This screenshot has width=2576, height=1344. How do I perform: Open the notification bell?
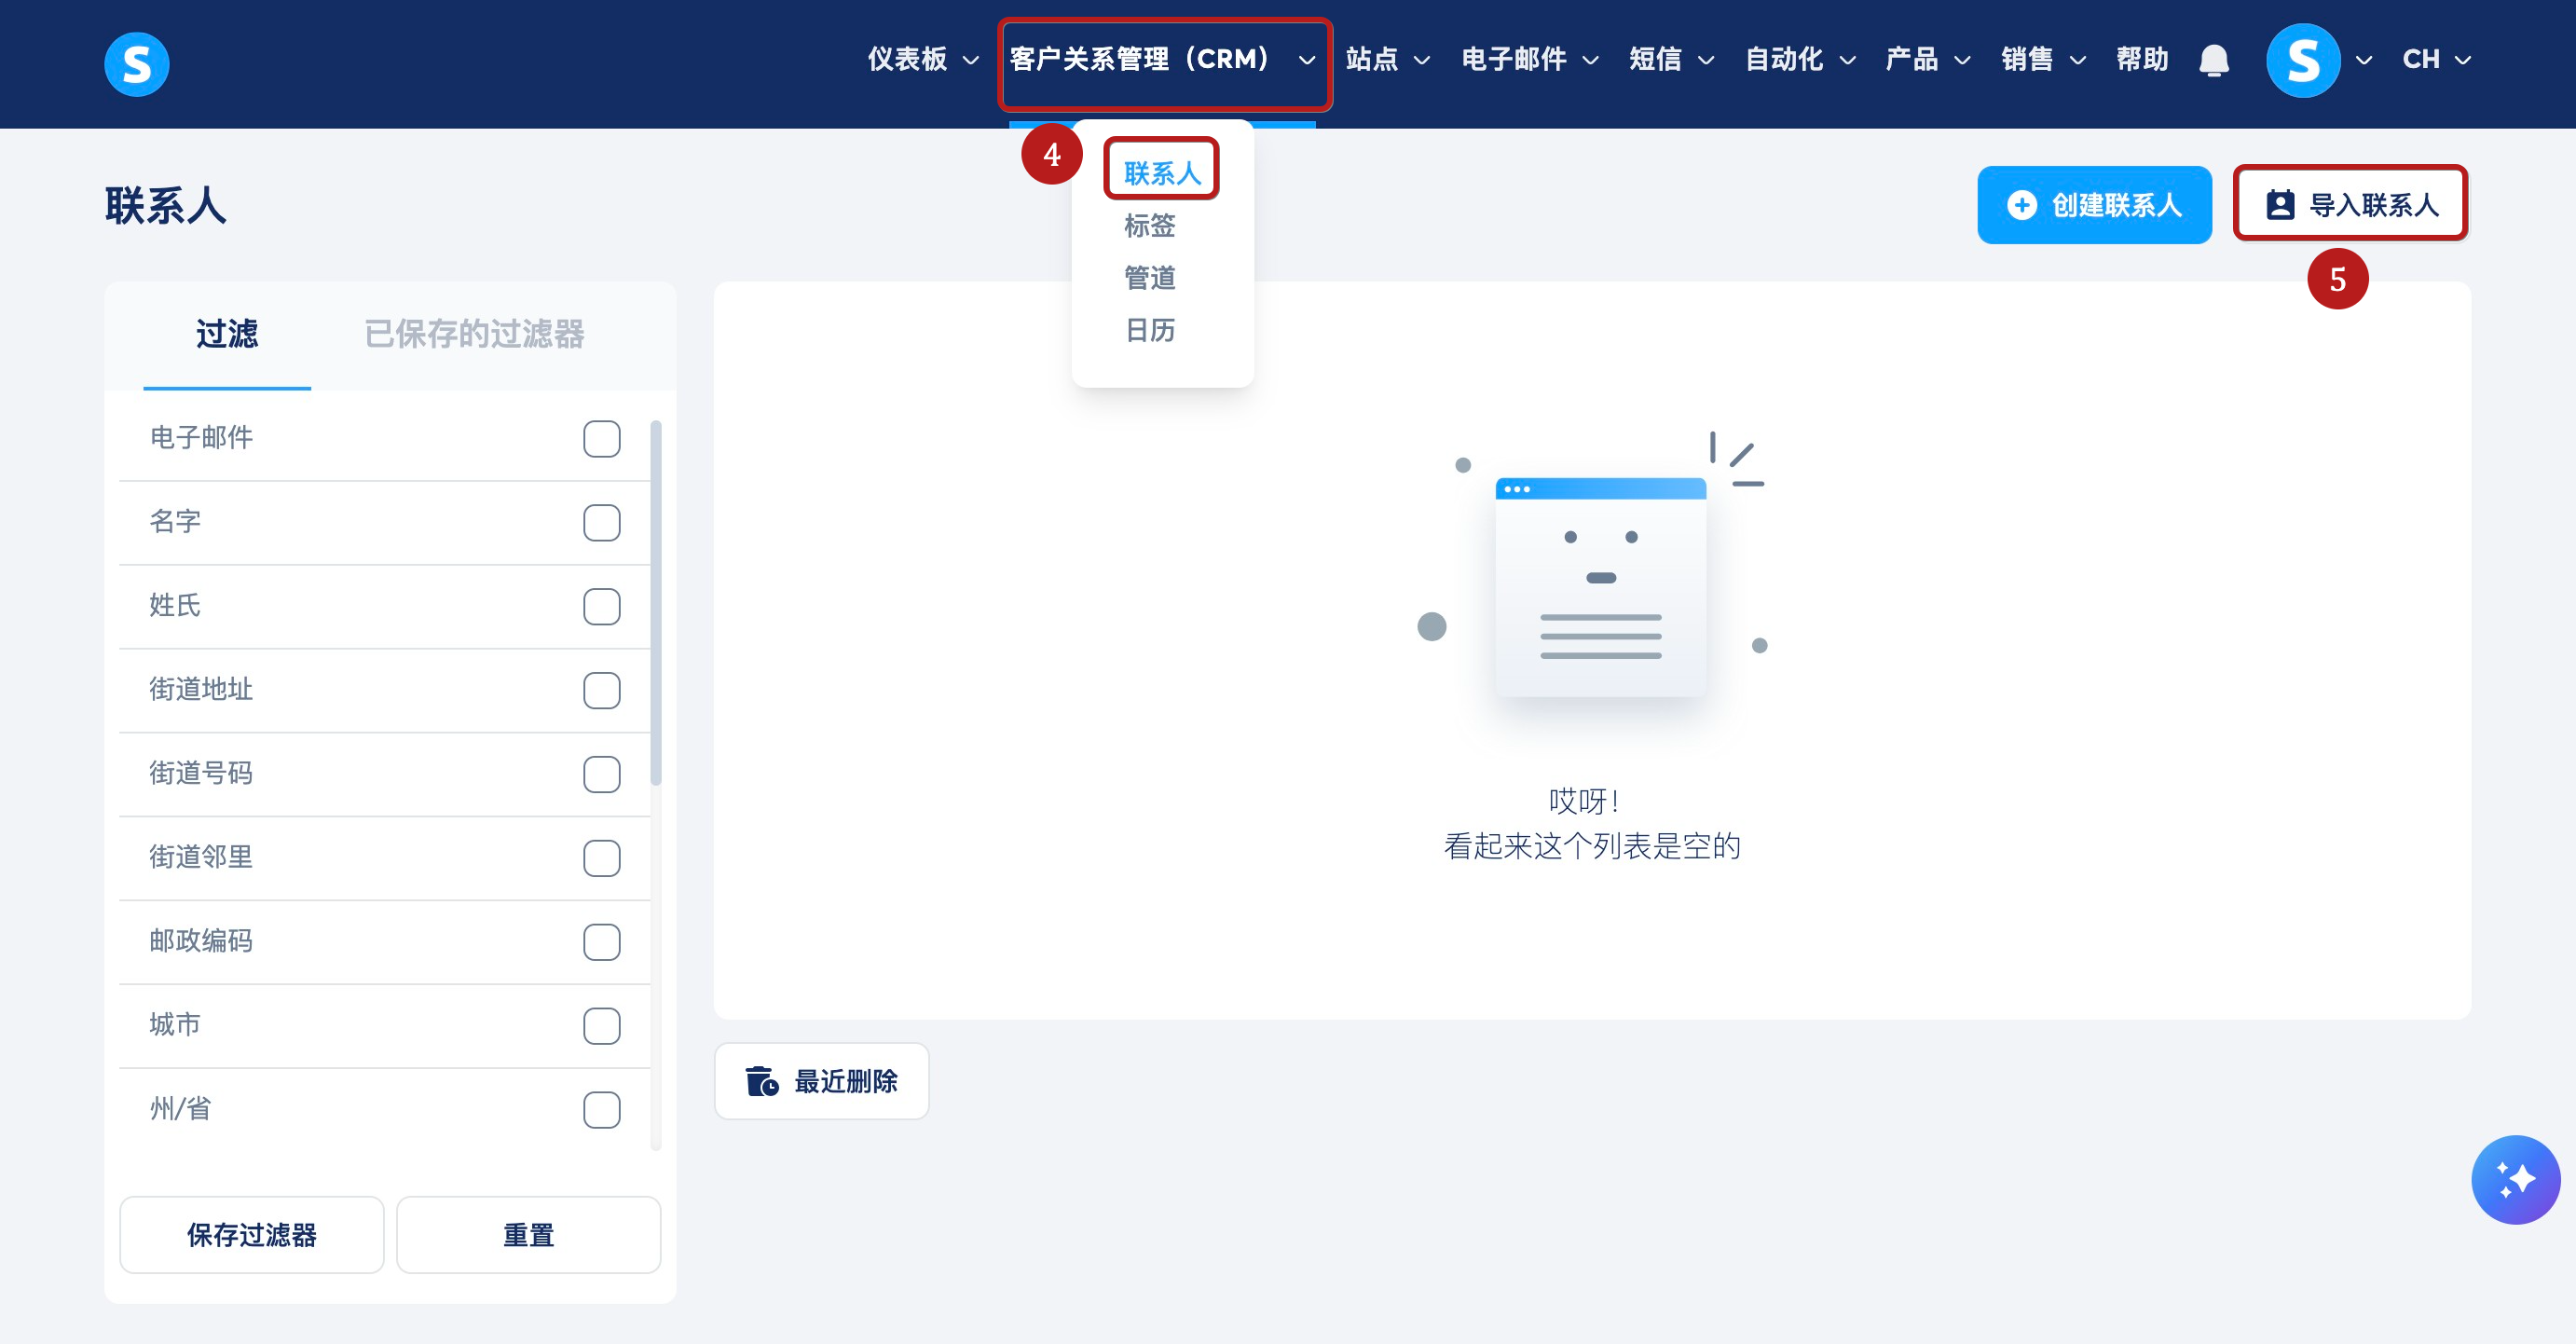coord(2213,60)
